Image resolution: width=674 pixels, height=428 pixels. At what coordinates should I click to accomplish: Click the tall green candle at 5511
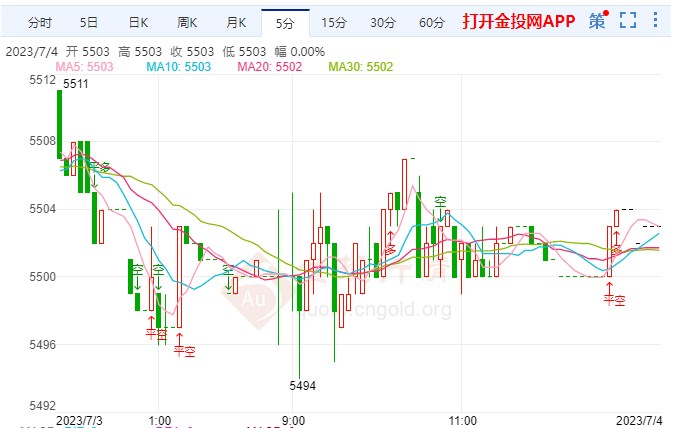pos(59,125)
